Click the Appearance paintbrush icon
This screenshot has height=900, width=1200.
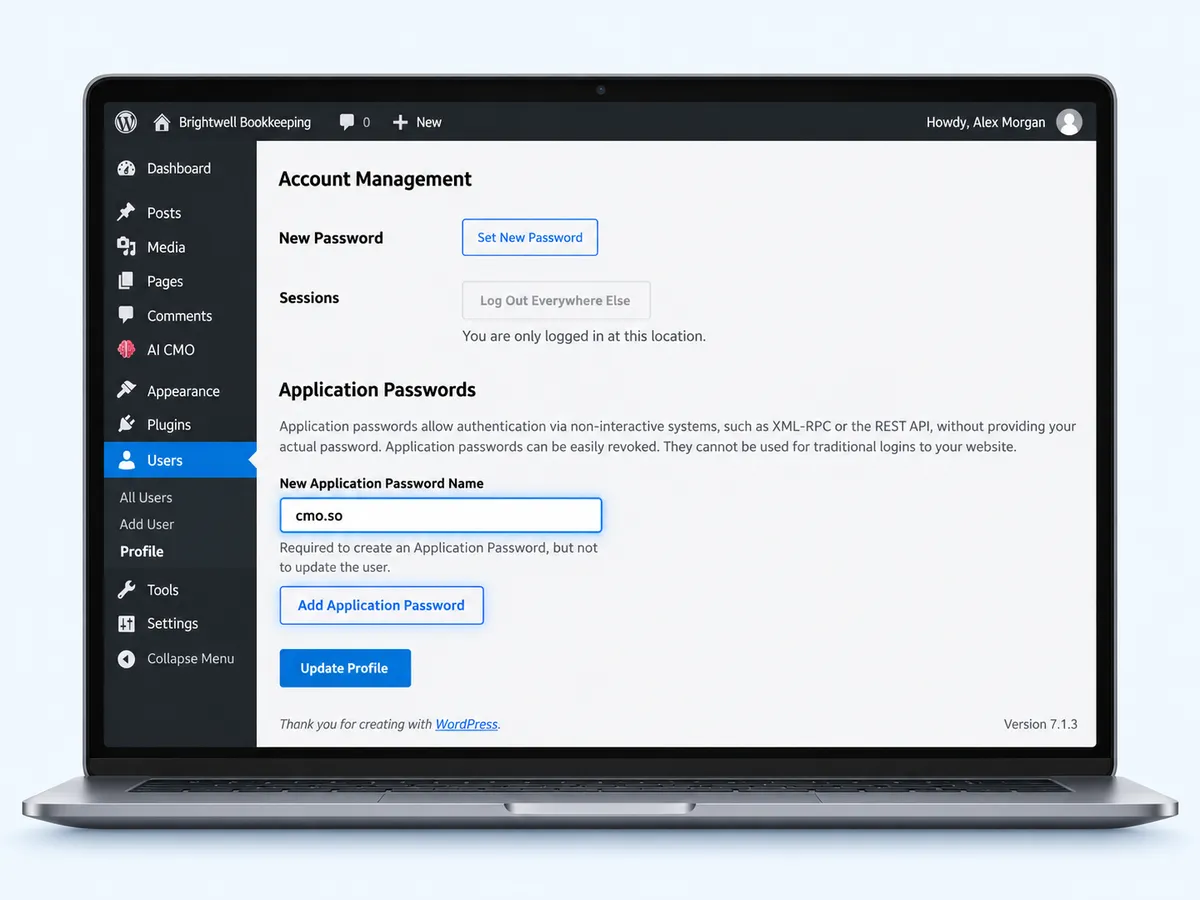point(126,390)
